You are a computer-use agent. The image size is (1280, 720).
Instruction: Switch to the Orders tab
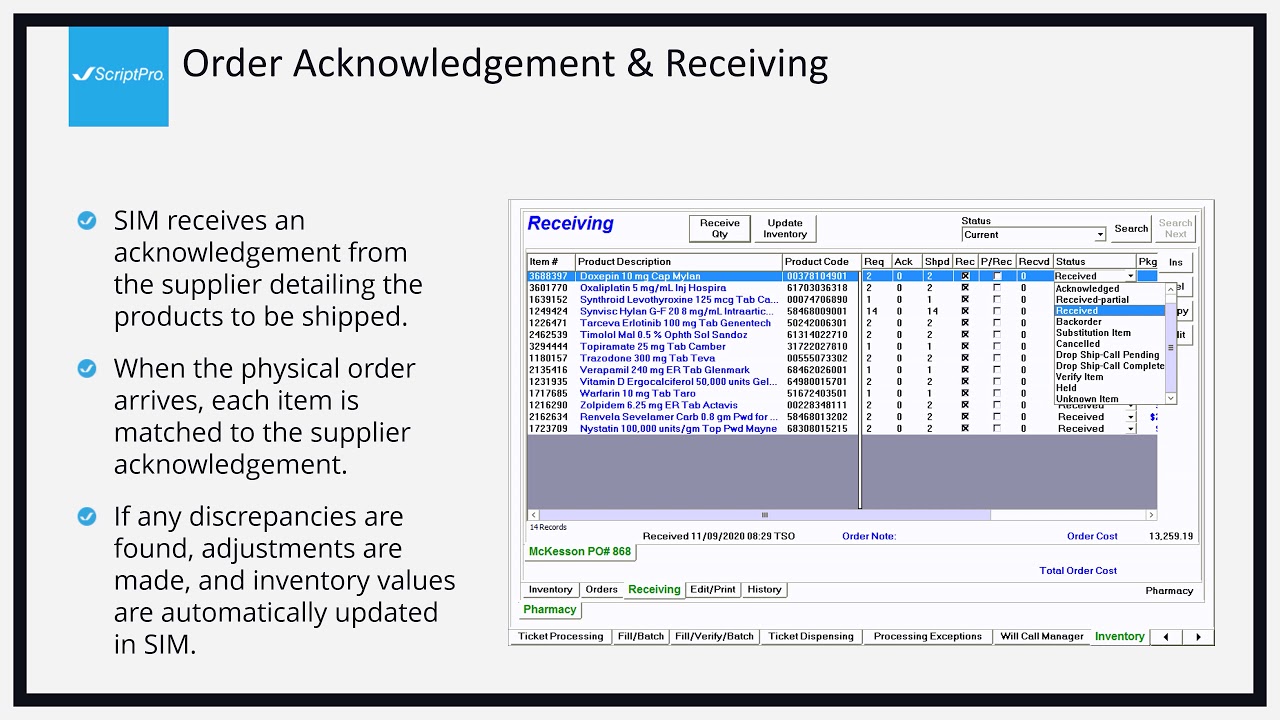point(601,590)
